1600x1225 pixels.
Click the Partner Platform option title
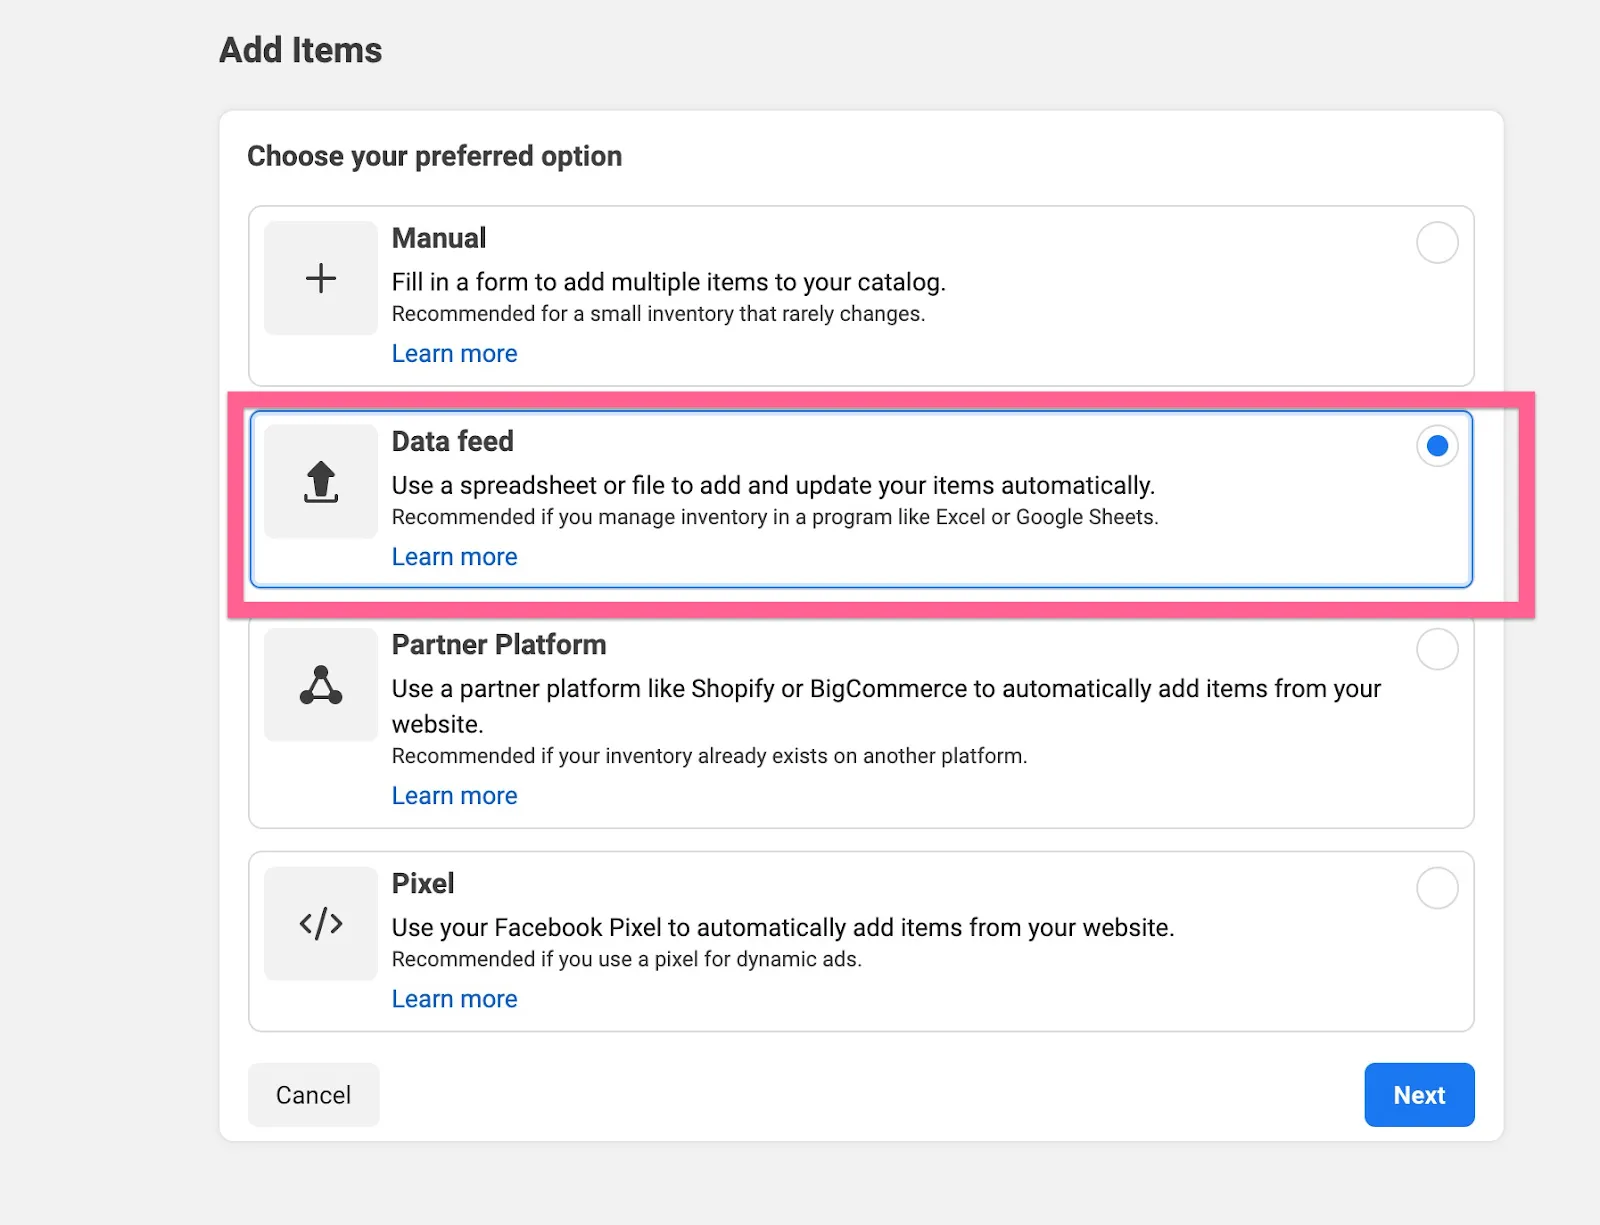[498, 645]
